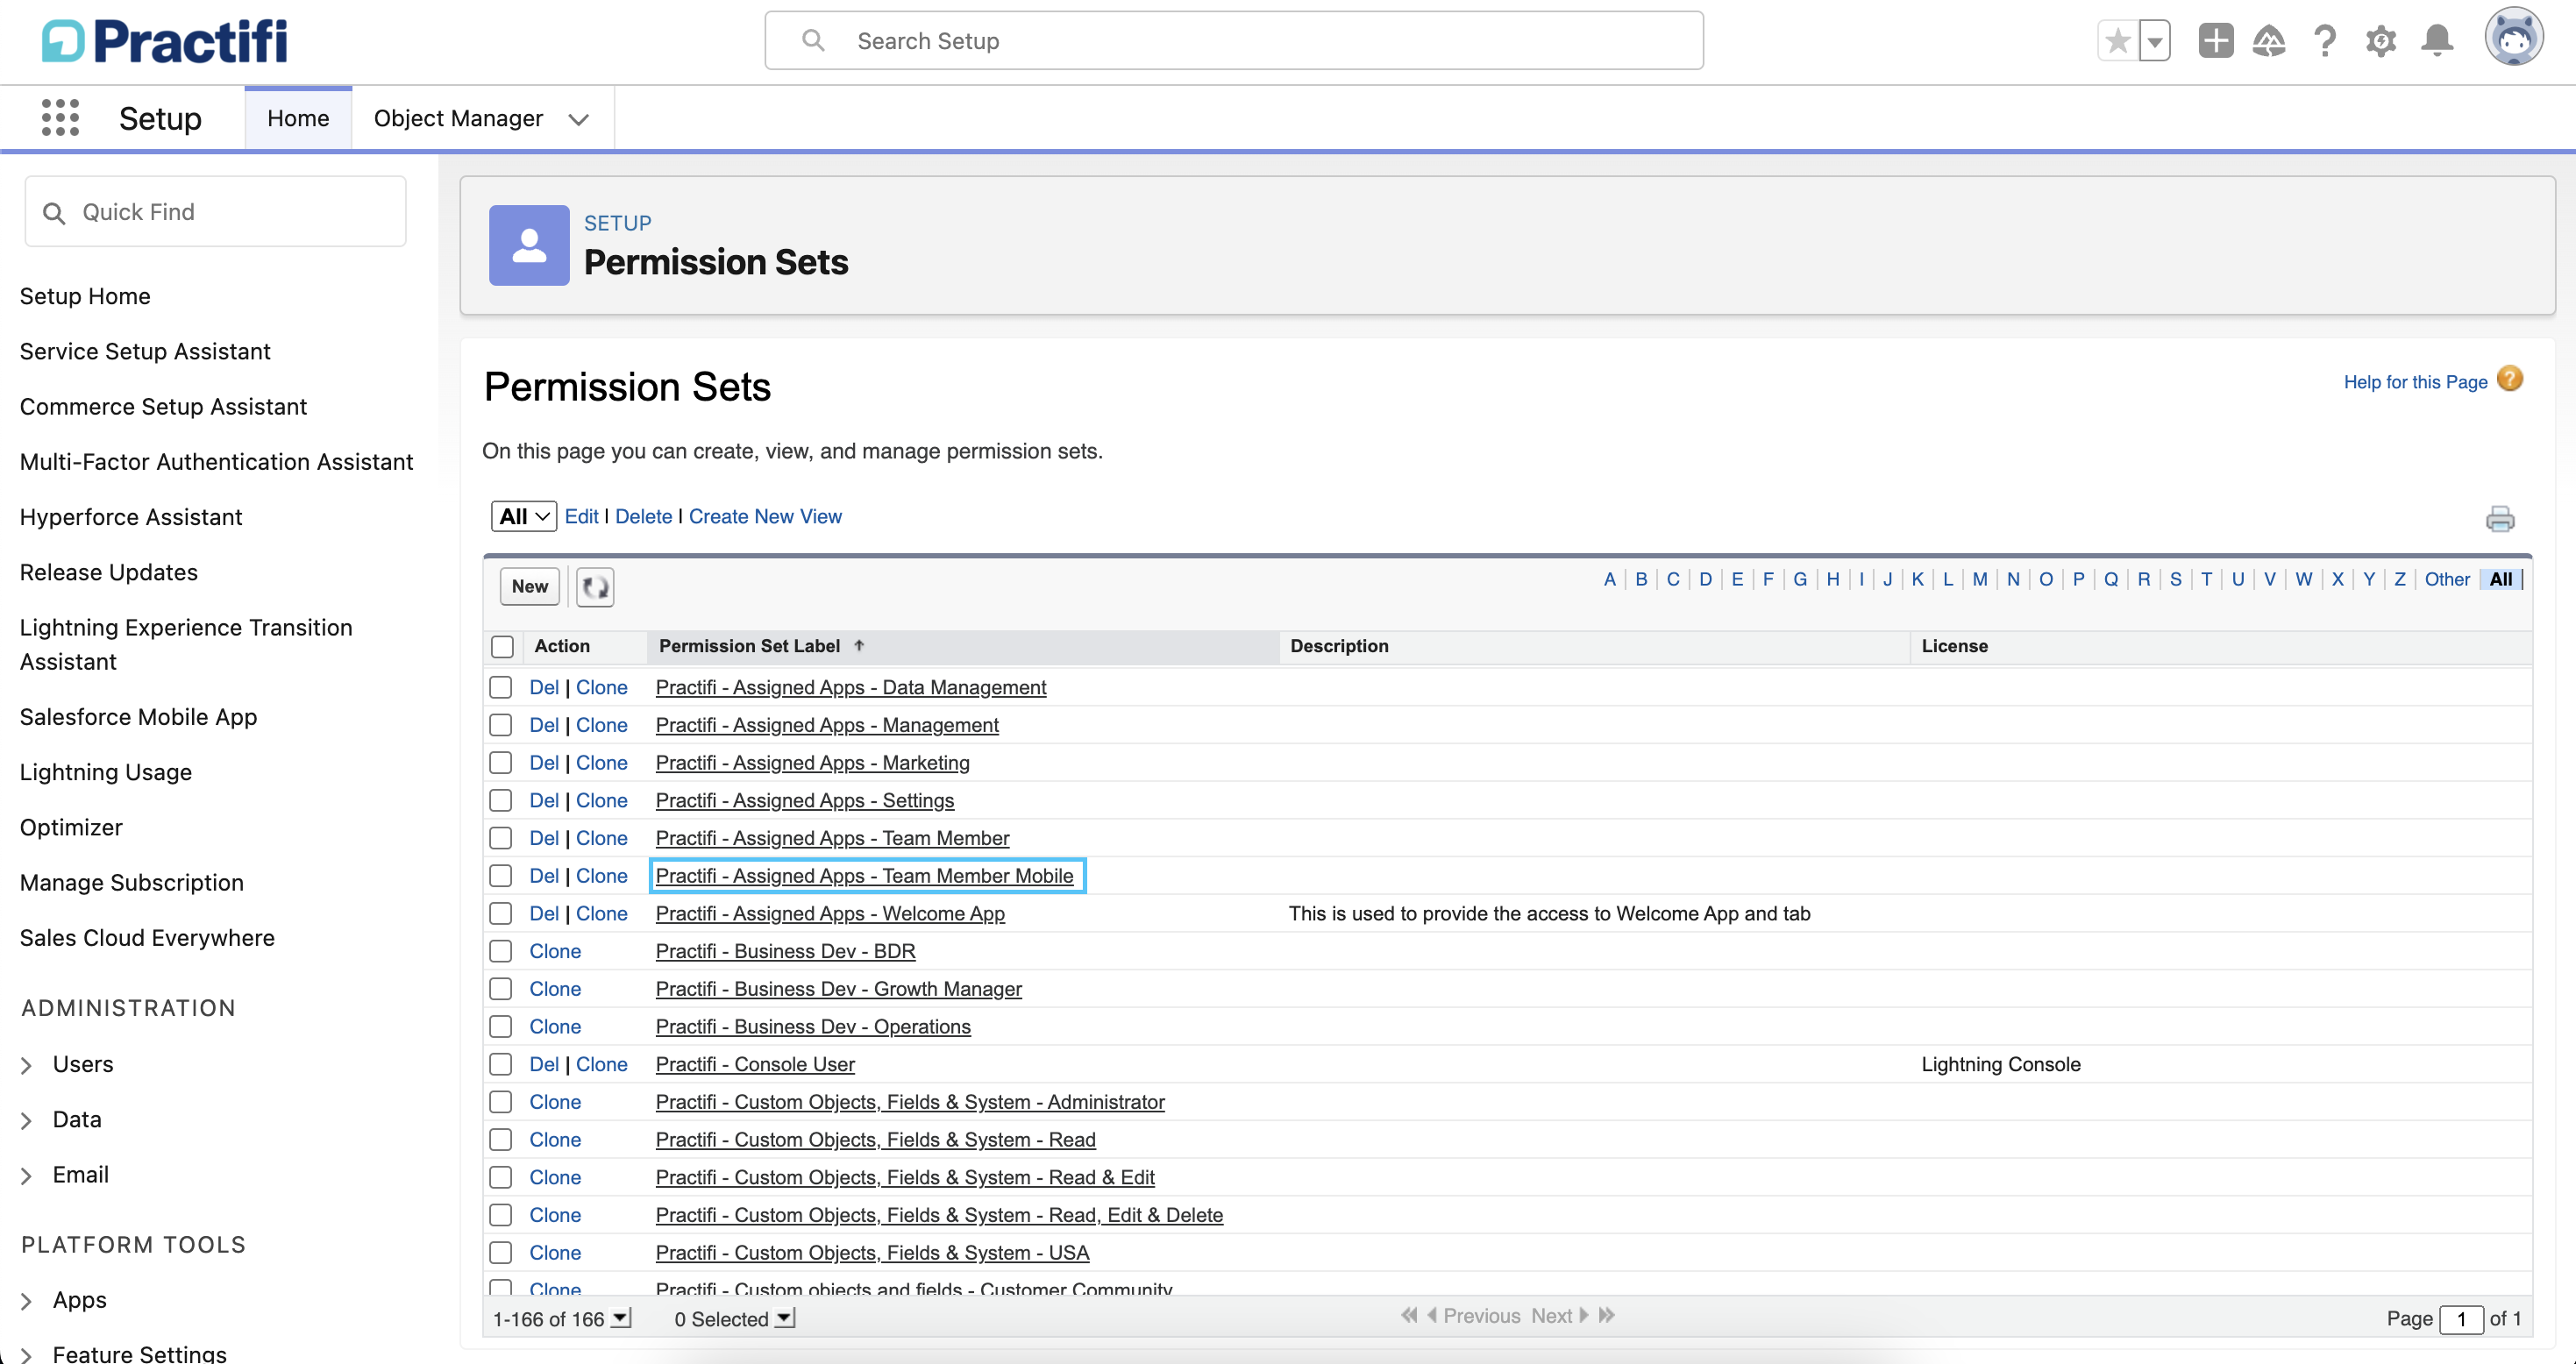Open the setup gear icon
The image size is (2576, 1364).
point(2381,41)
